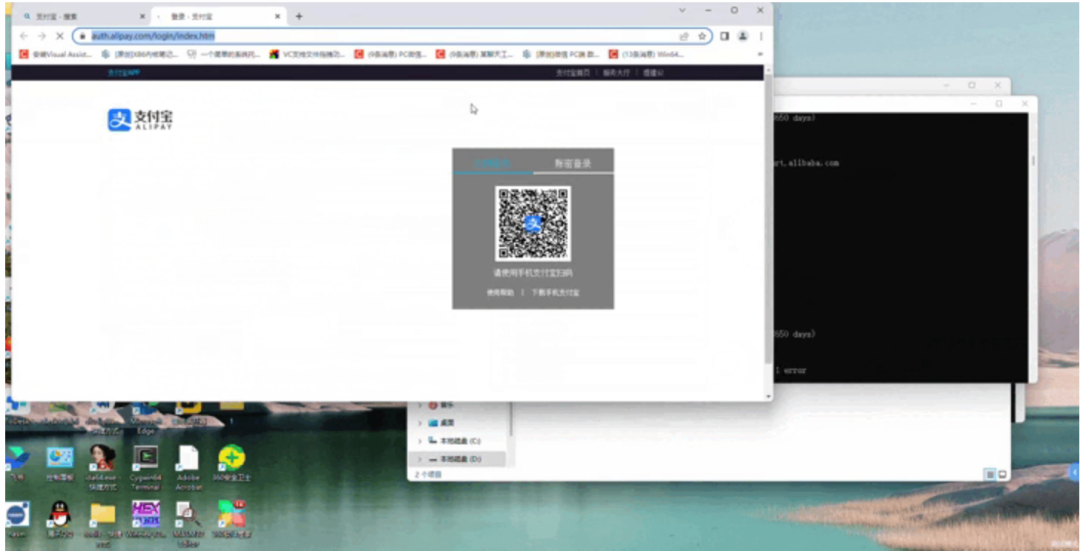Image resolution: width=1080 pixels, height=551 pixels.
Task: Open the browser profile avatar
Action: (x=742, y=36)
